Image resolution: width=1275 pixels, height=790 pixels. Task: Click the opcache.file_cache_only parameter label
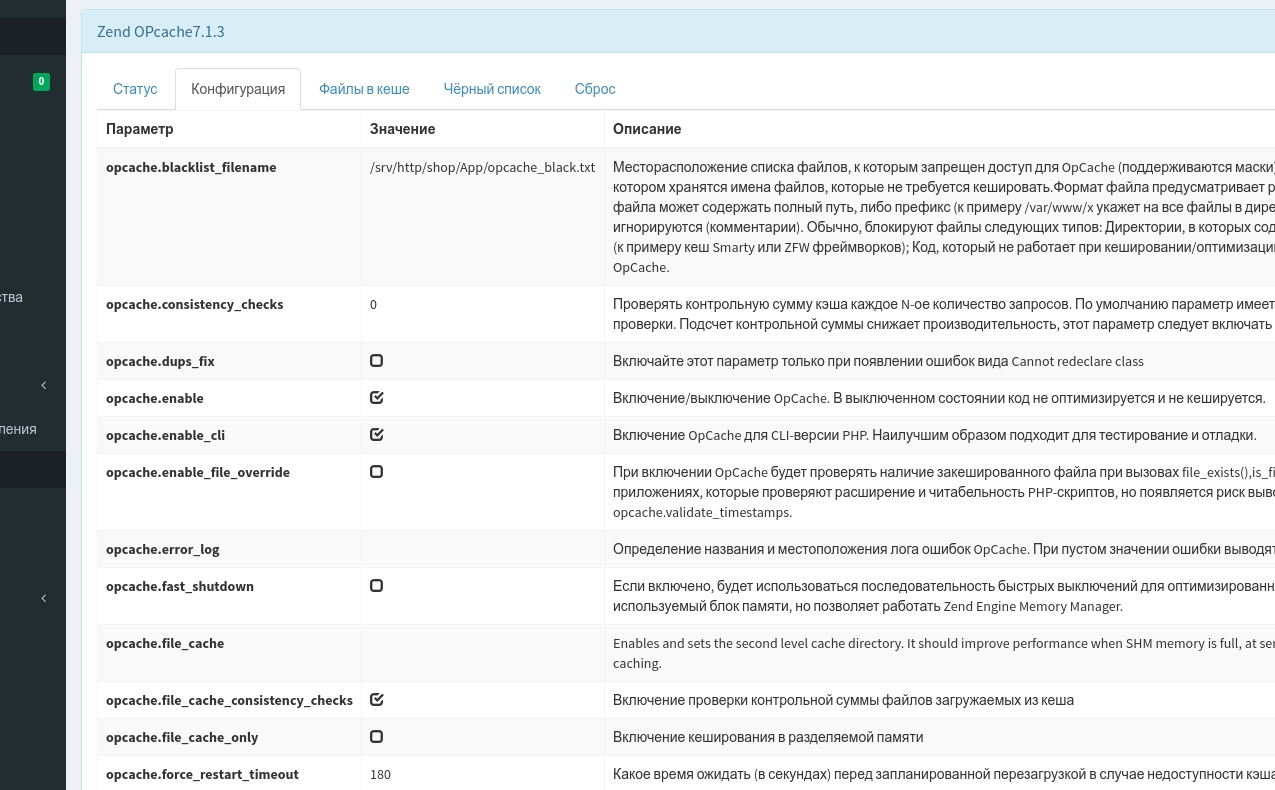coord(182,737)
